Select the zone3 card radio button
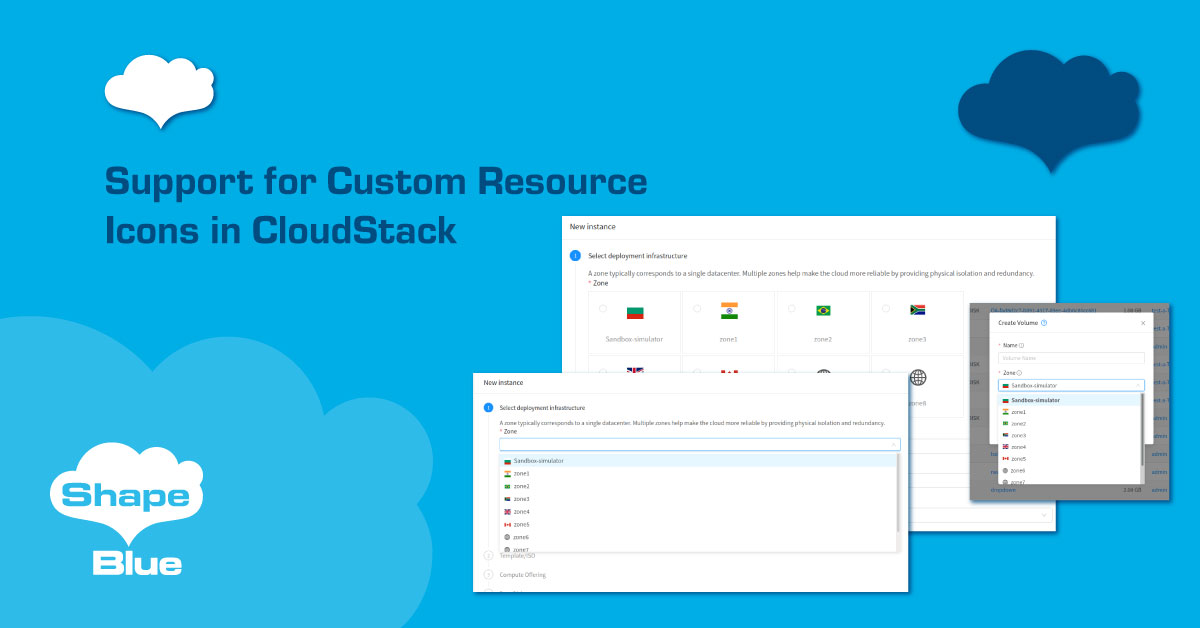The height and width of the screenshot is (628, 1200). 886,309
